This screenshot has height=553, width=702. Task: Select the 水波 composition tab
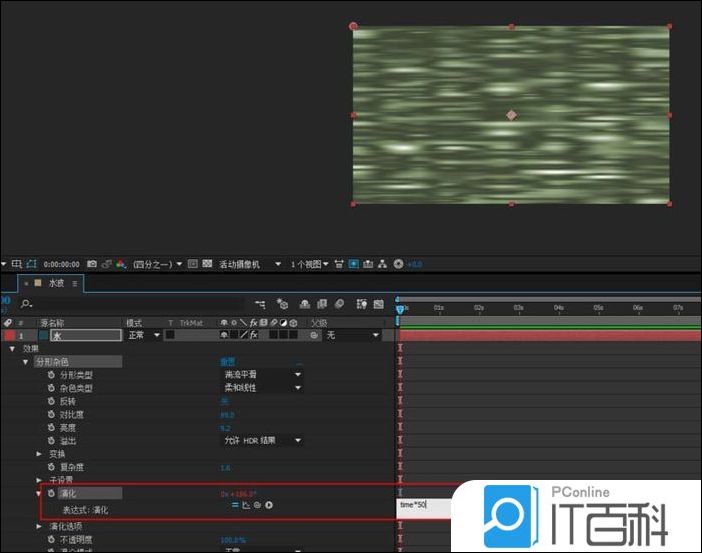point(56,283)
